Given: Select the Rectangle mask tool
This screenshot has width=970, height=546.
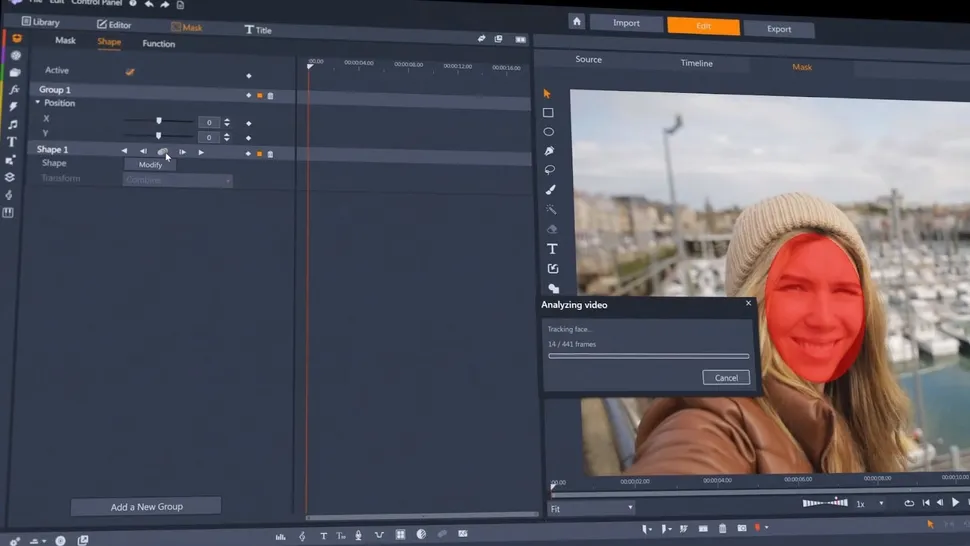Looking at the screenshot, I should pos(548,113).
